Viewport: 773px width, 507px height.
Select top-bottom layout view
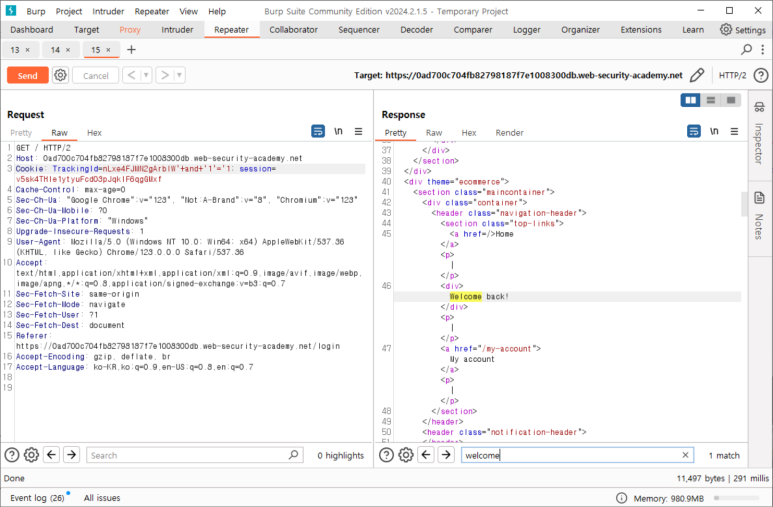(710, 100)
